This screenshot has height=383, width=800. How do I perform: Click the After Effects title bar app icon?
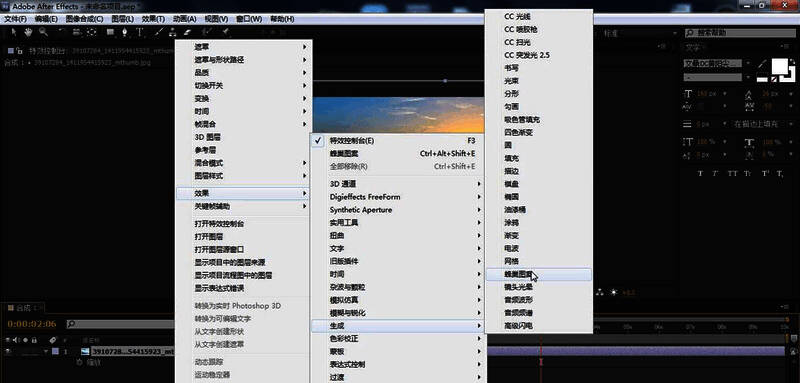(x=6, y=6)
